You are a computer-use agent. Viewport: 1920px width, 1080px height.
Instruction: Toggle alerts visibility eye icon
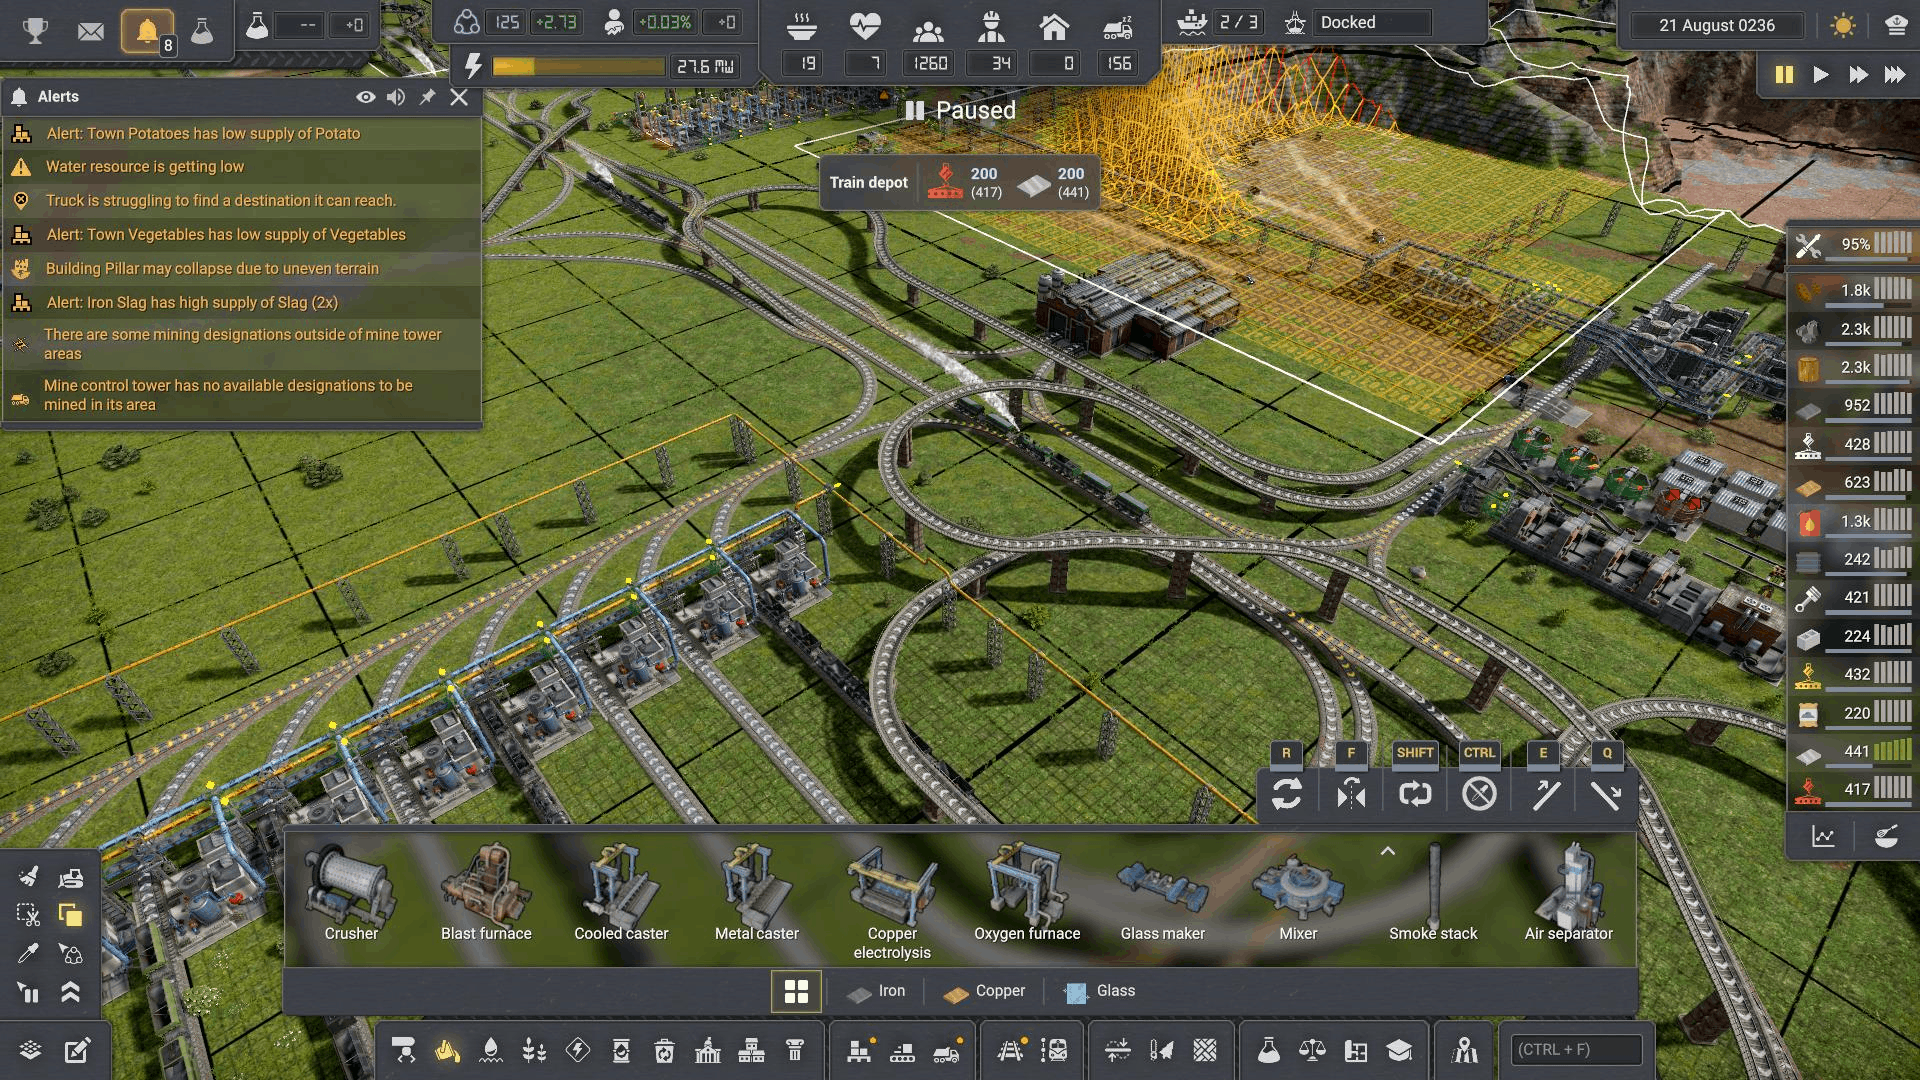pyautogui.click(x=366, y=97)
